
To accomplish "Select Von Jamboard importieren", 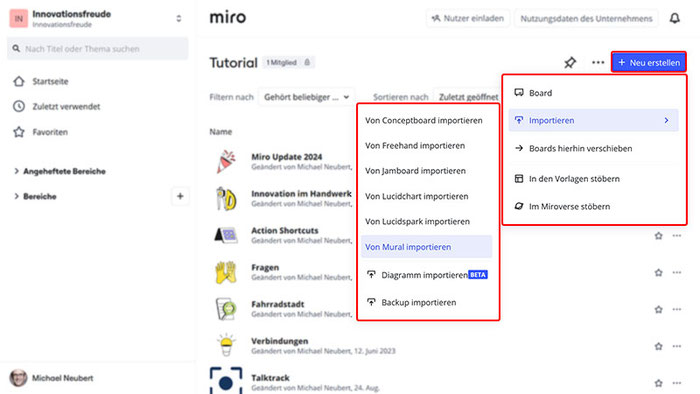I will [x=426, y=171].
